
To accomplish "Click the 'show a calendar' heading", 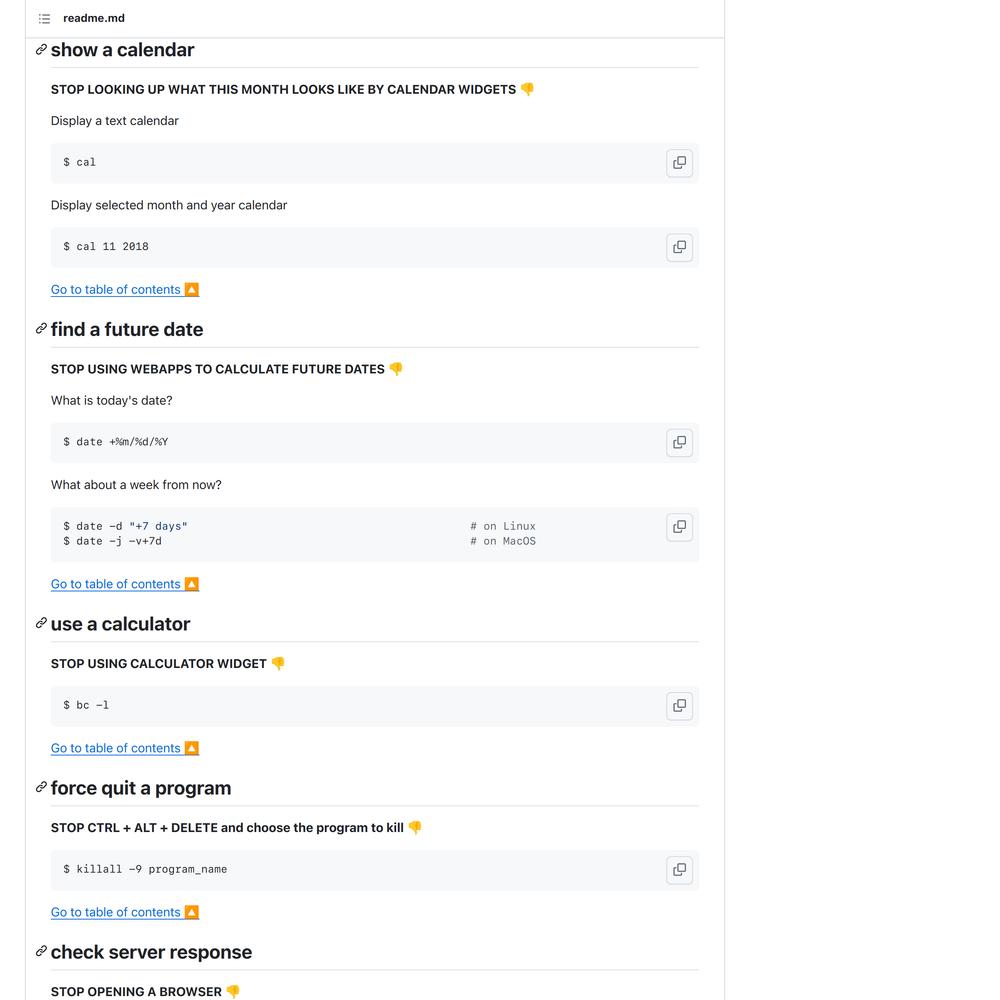I will point(122,50).
